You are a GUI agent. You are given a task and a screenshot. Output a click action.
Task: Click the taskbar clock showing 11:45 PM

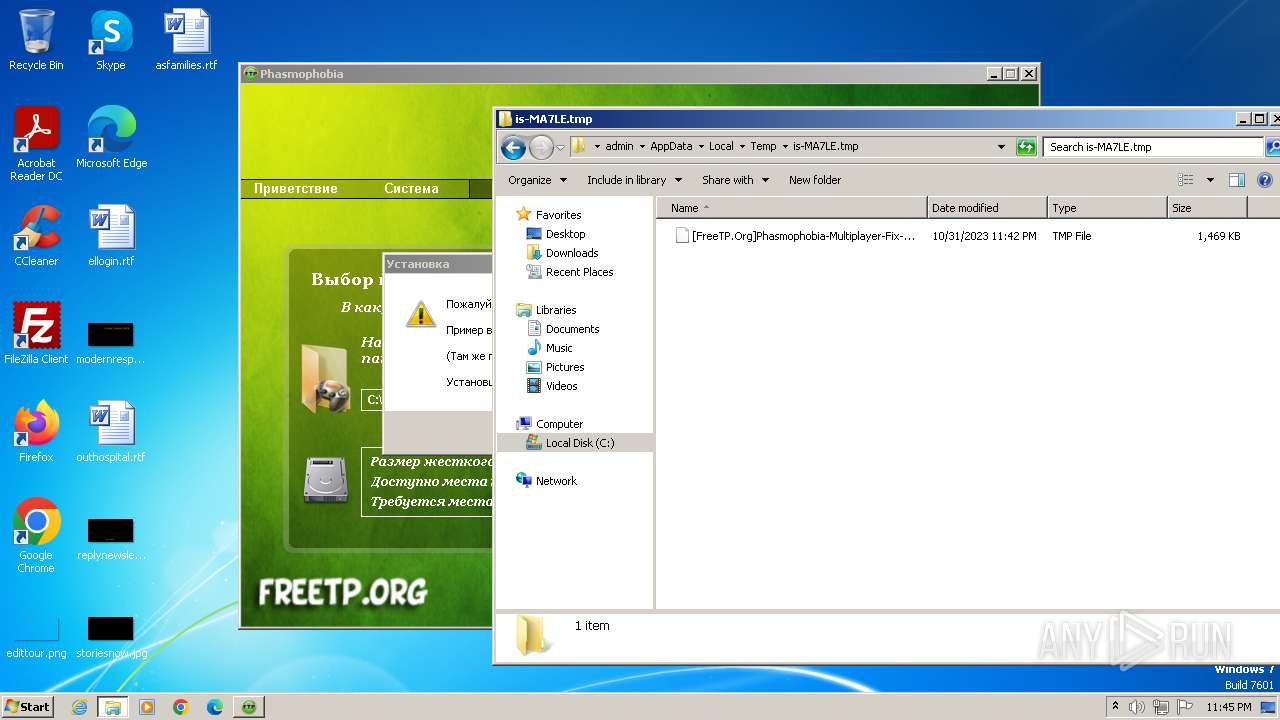[1228, 707]
